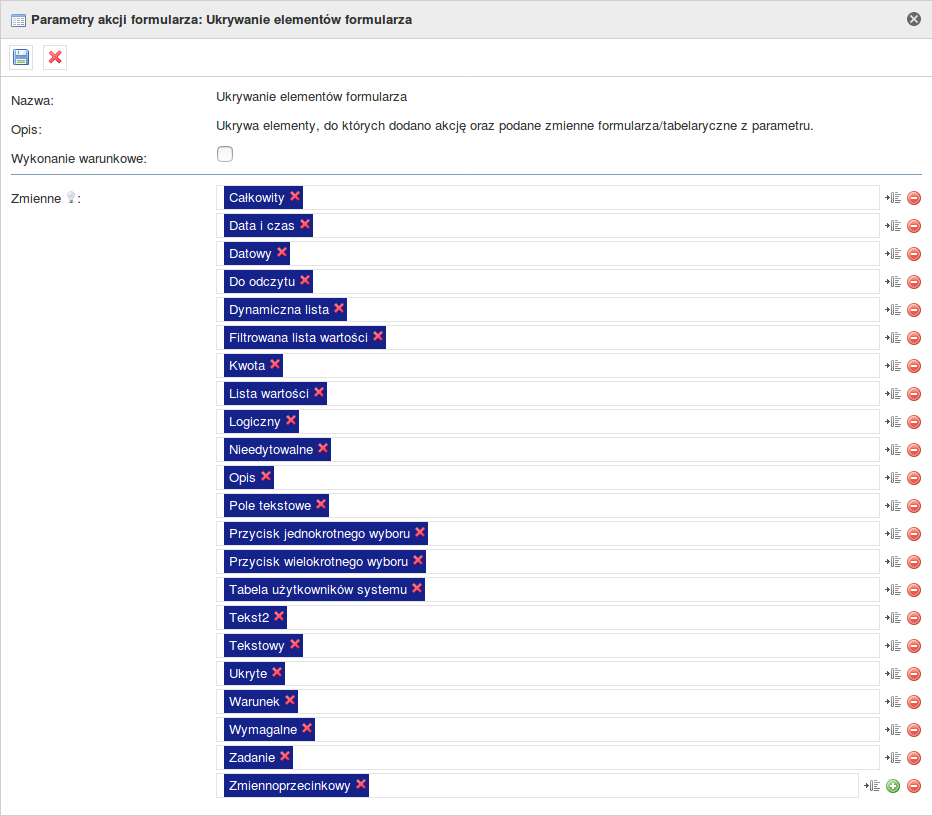
Task: Remove the Przycisk jednokrotnego wyboru tag
Action: [x=420, y=532]
